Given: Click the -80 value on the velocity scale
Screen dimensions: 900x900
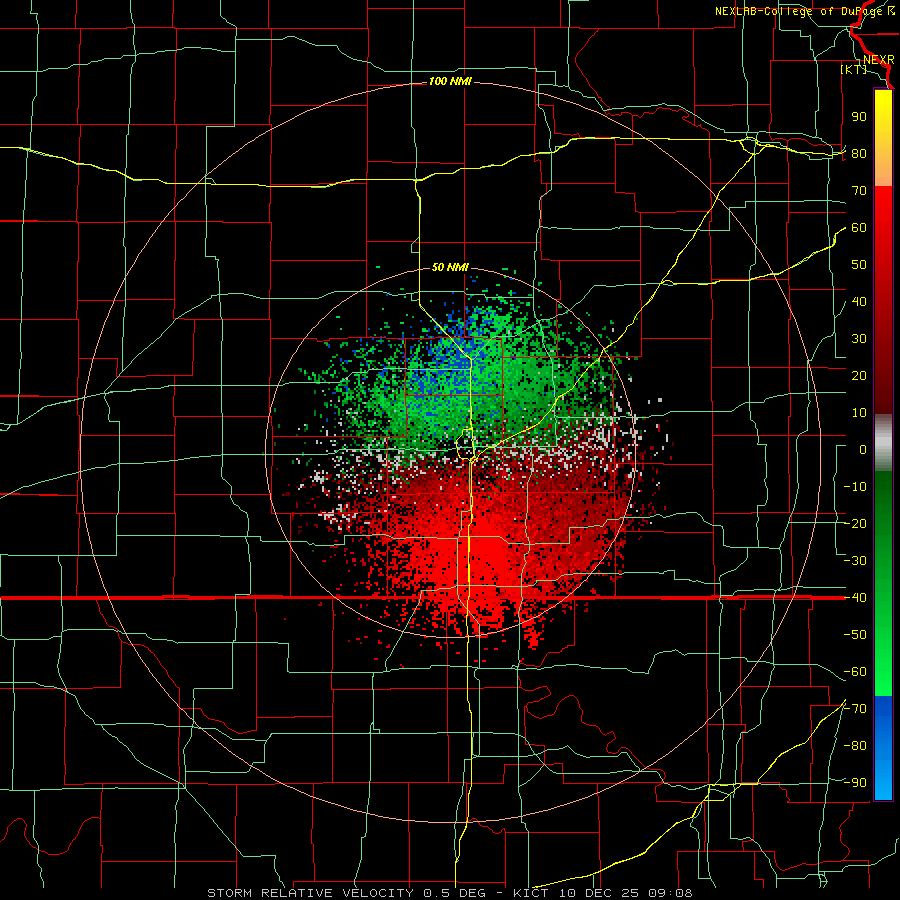Looking at the screenshot, I should 855,746.
